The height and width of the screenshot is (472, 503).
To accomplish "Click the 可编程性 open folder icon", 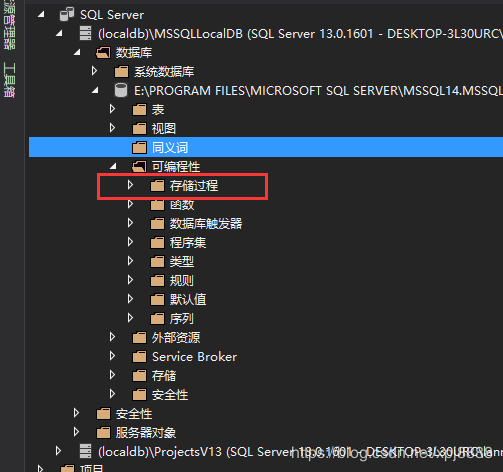I will 139,166.
